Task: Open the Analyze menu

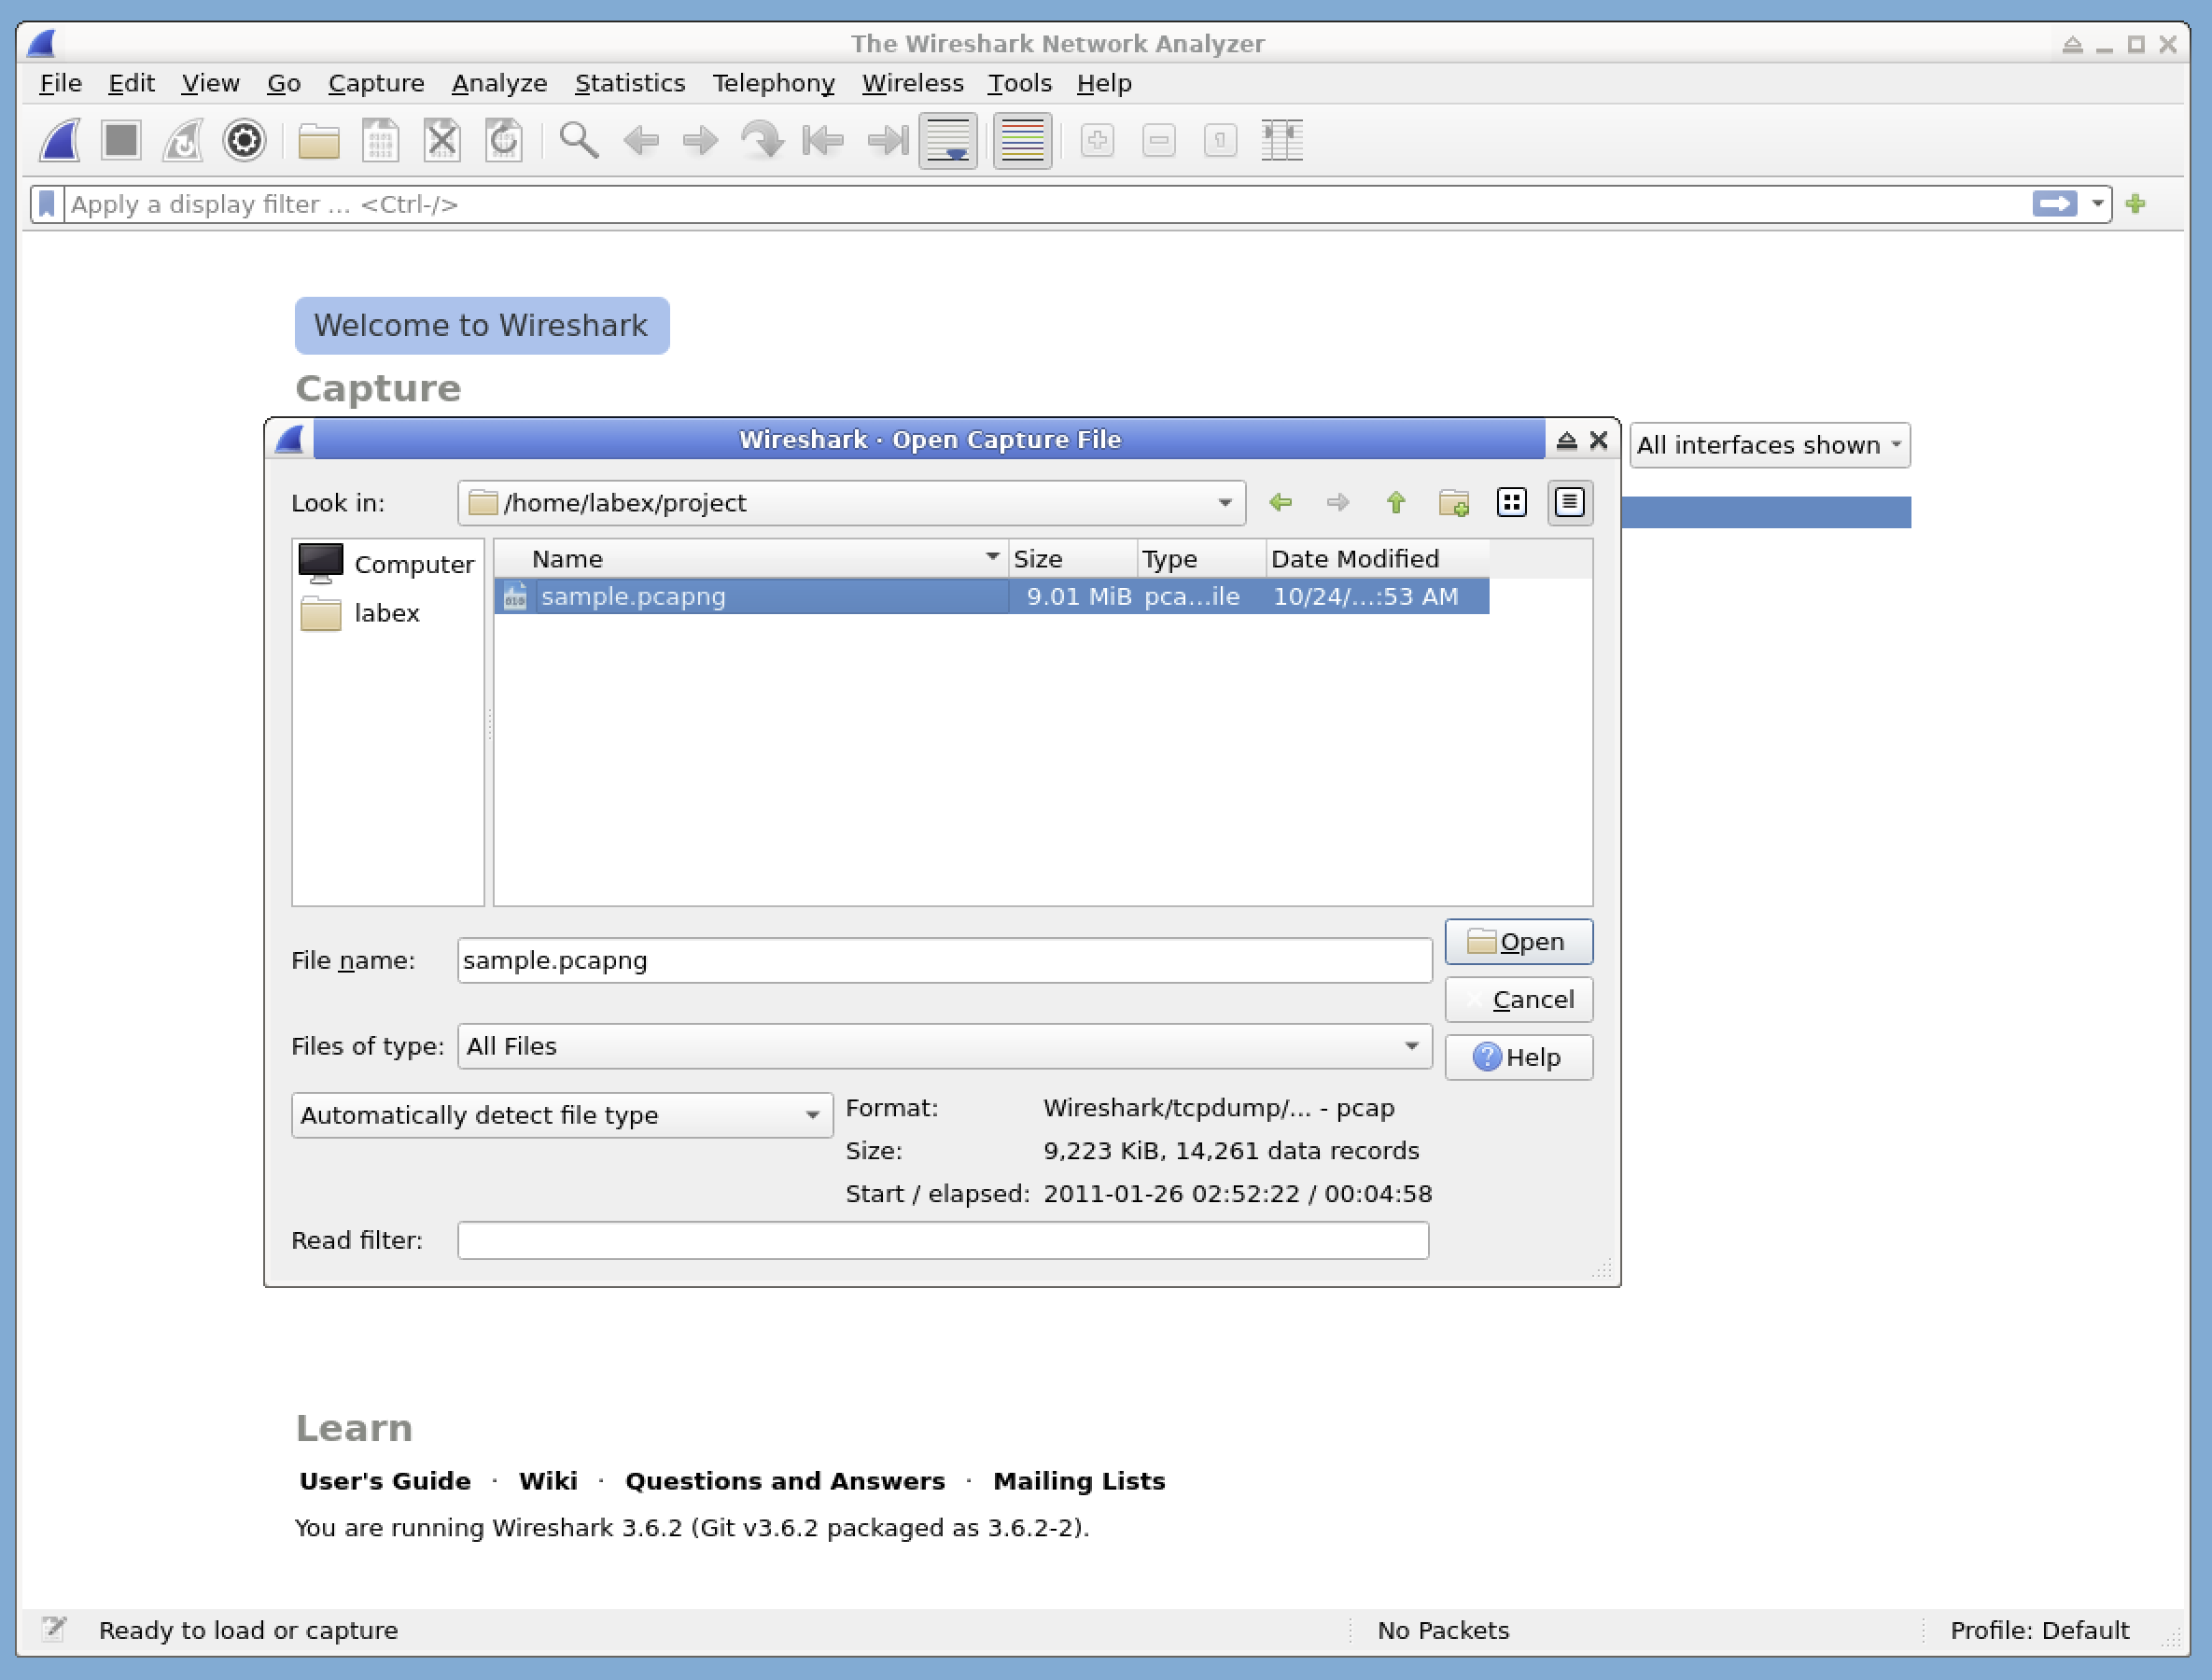Action: point(499,83)
